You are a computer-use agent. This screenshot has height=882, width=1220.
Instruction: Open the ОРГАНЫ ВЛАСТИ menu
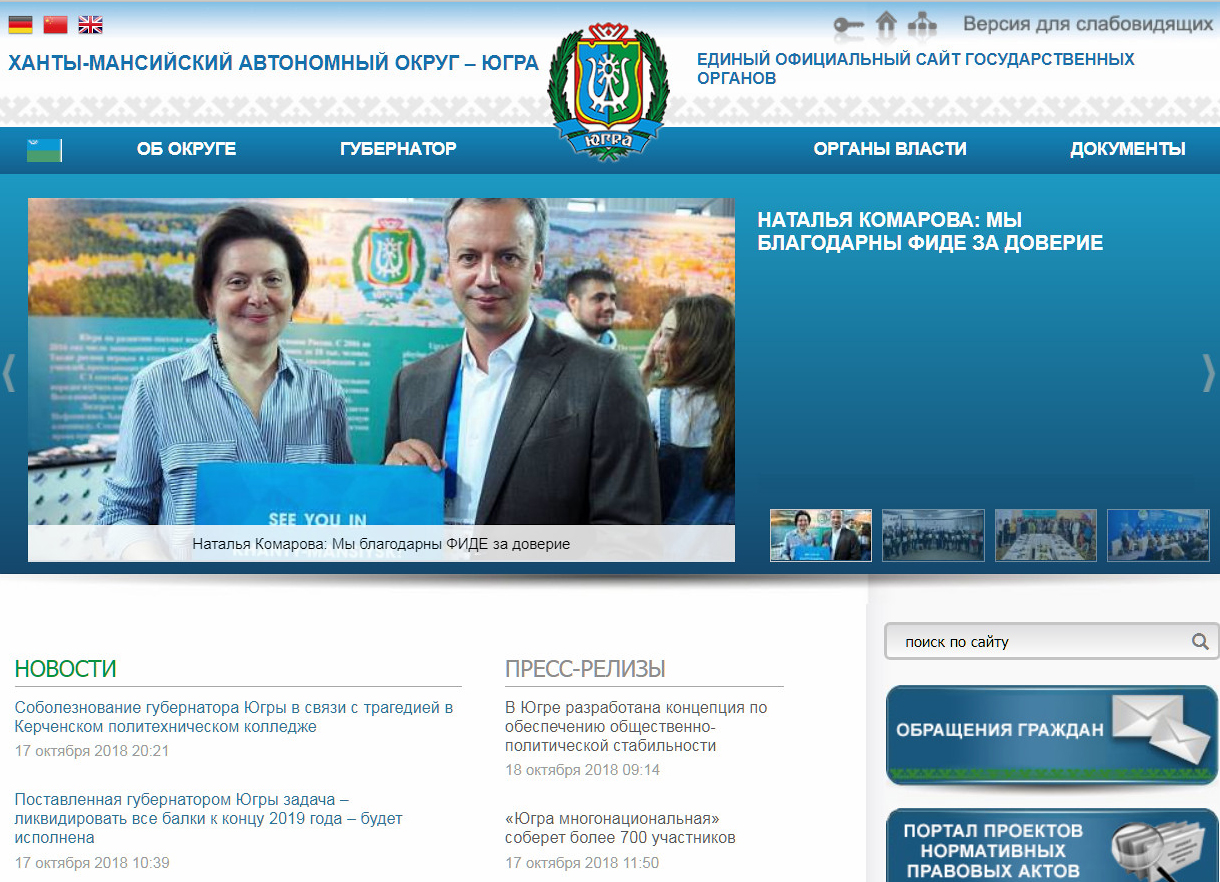(x=889, y=149)
